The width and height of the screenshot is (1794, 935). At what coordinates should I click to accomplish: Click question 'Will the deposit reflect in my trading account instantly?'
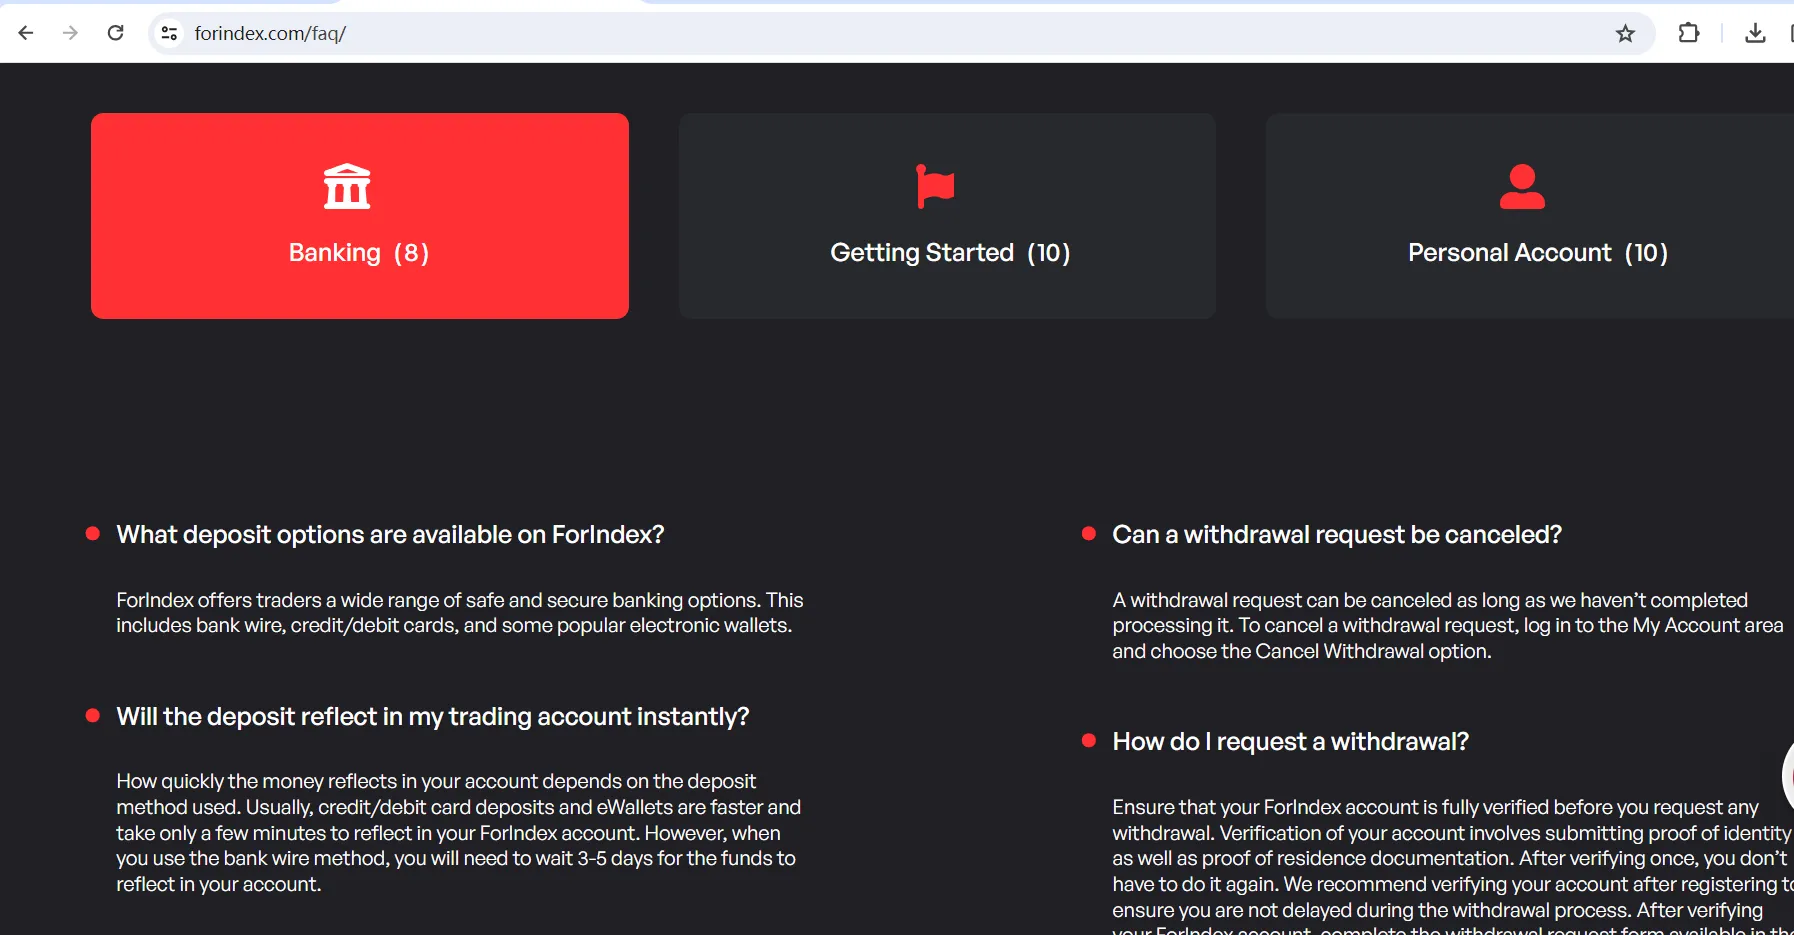click(x=432, y=717)
